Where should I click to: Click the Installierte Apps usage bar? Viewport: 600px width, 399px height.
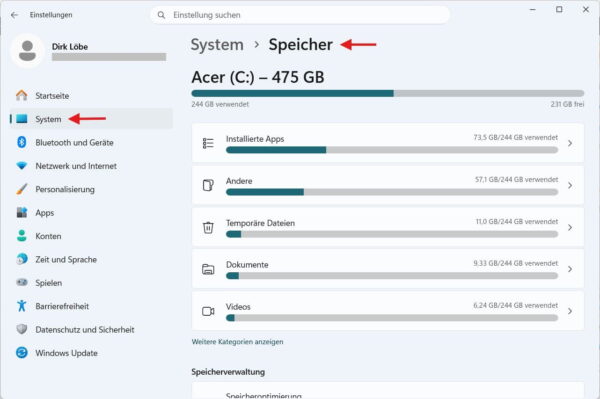392,150
